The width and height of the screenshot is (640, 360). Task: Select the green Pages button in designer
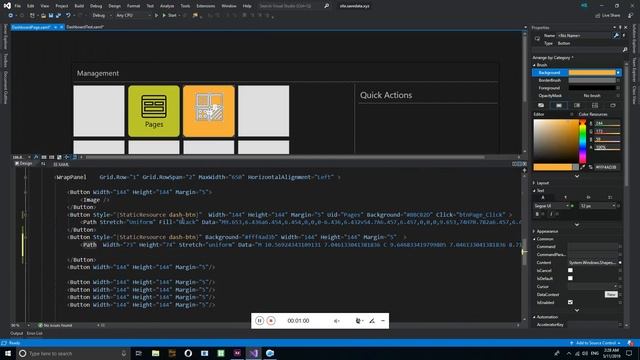(154, 111)
